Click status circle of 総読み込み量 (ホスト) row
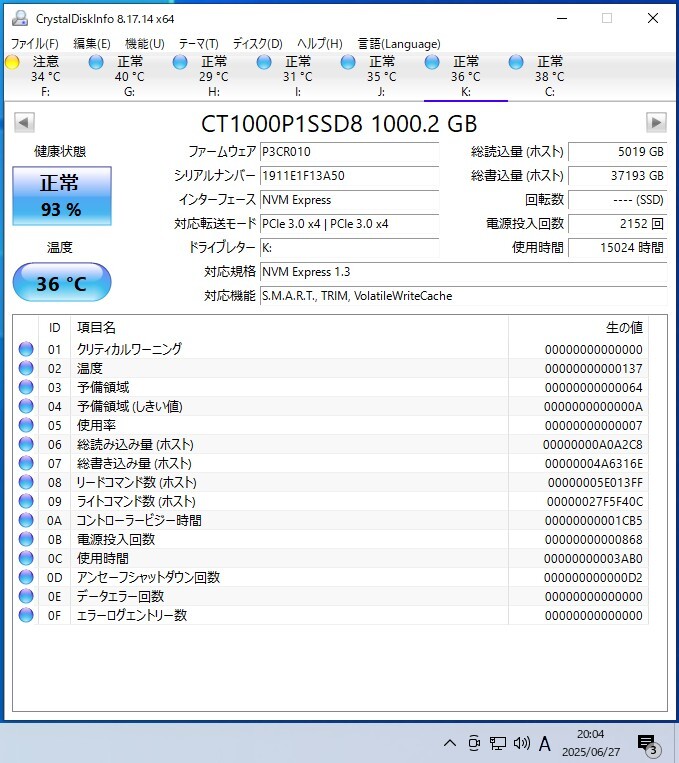Viewport: 679px width, 763px height. tap(26, 444)
